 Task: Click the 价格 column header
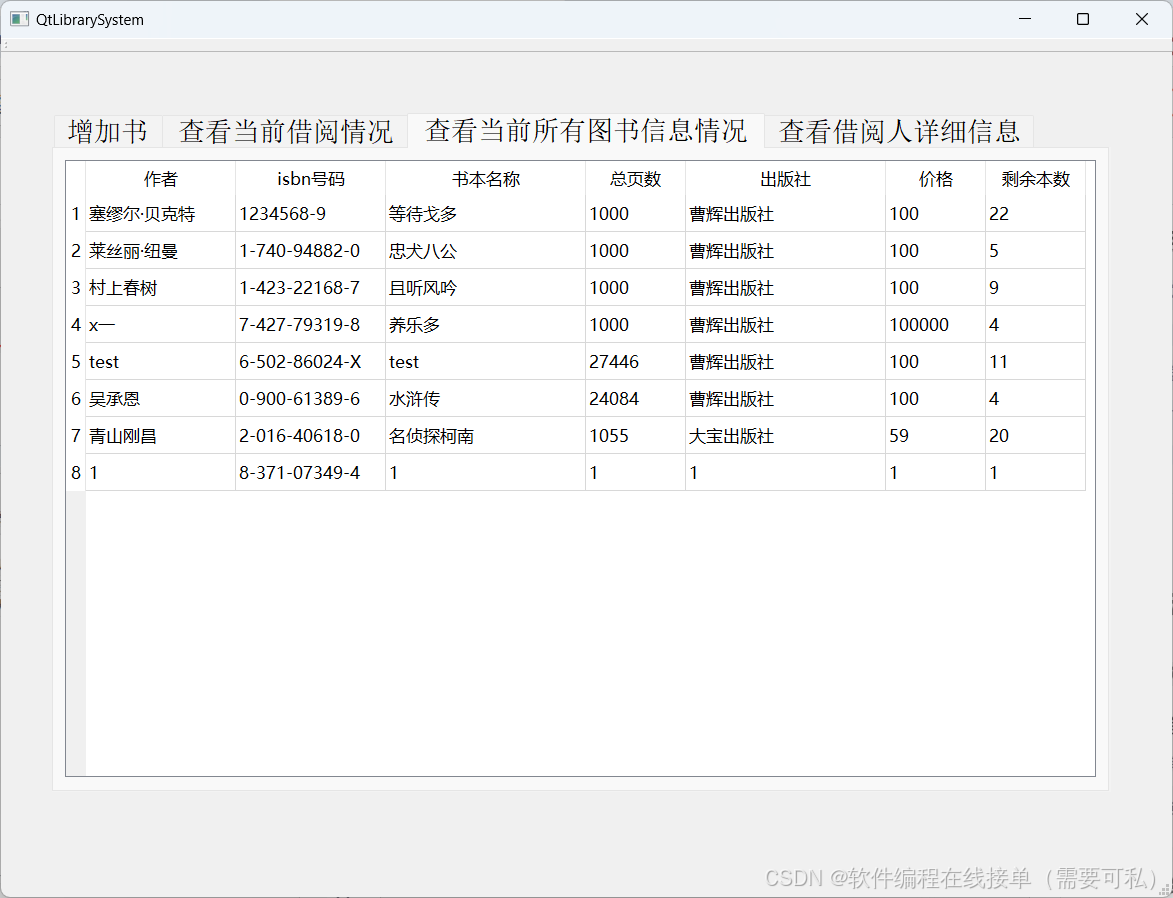935,179
